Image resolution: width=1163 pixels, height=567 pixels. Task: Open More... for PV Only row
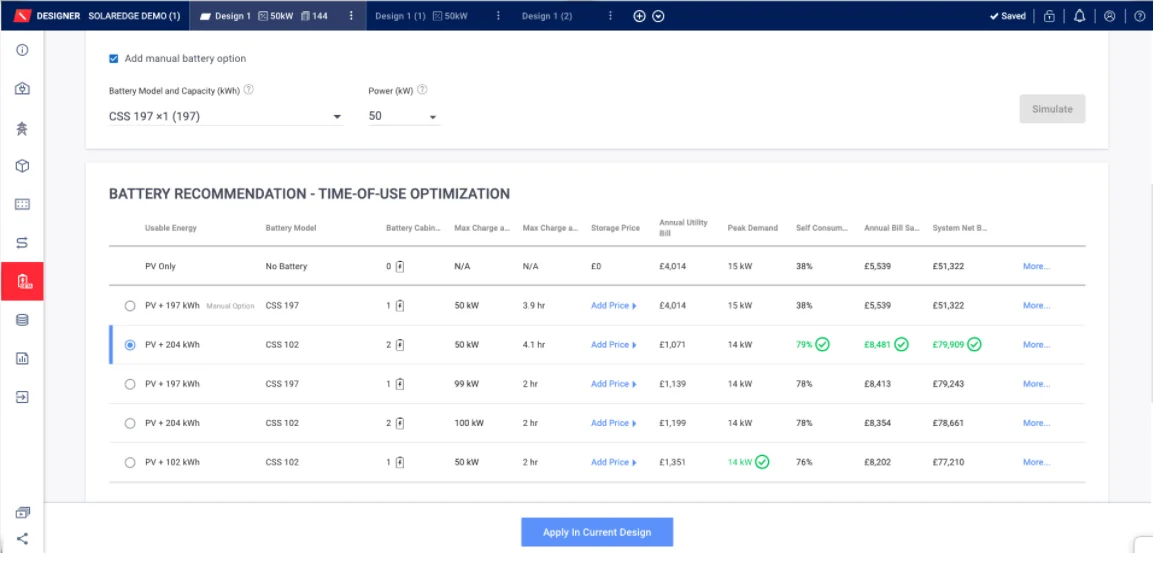[x=1036, y=266]
